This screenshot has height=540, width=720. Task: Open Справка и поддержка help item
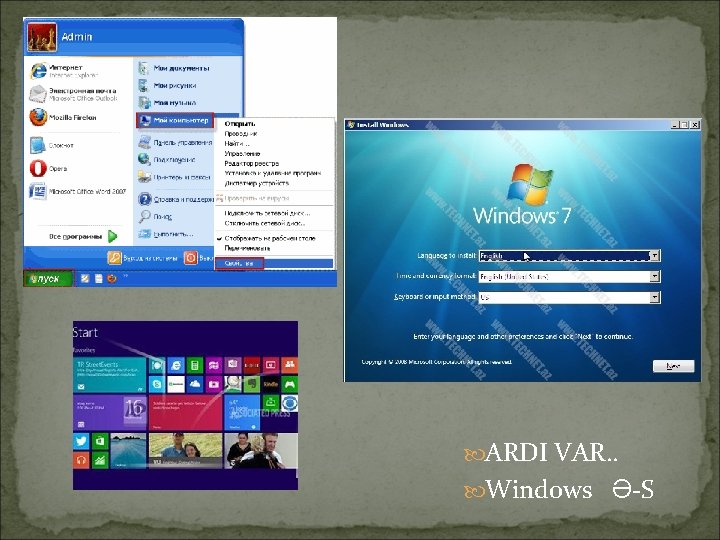pos(176,199)
